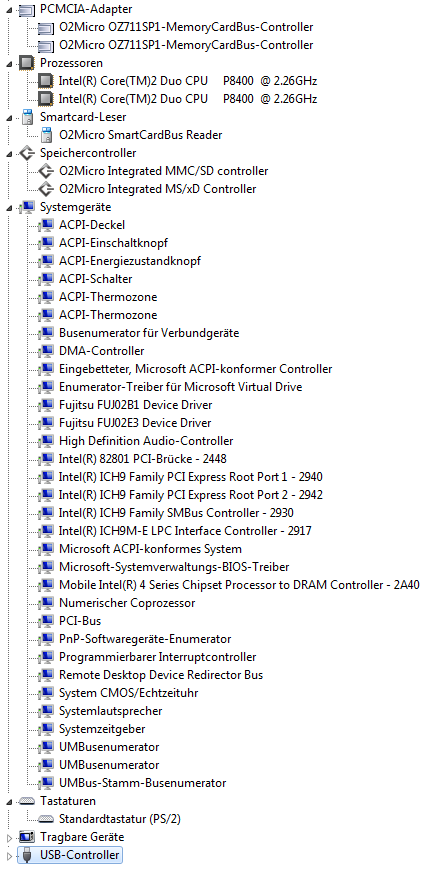Select Enumerator-Treiber für Microsoft Virtual Drive
Viewport: 441px width, 874px height.
point(181,387)
